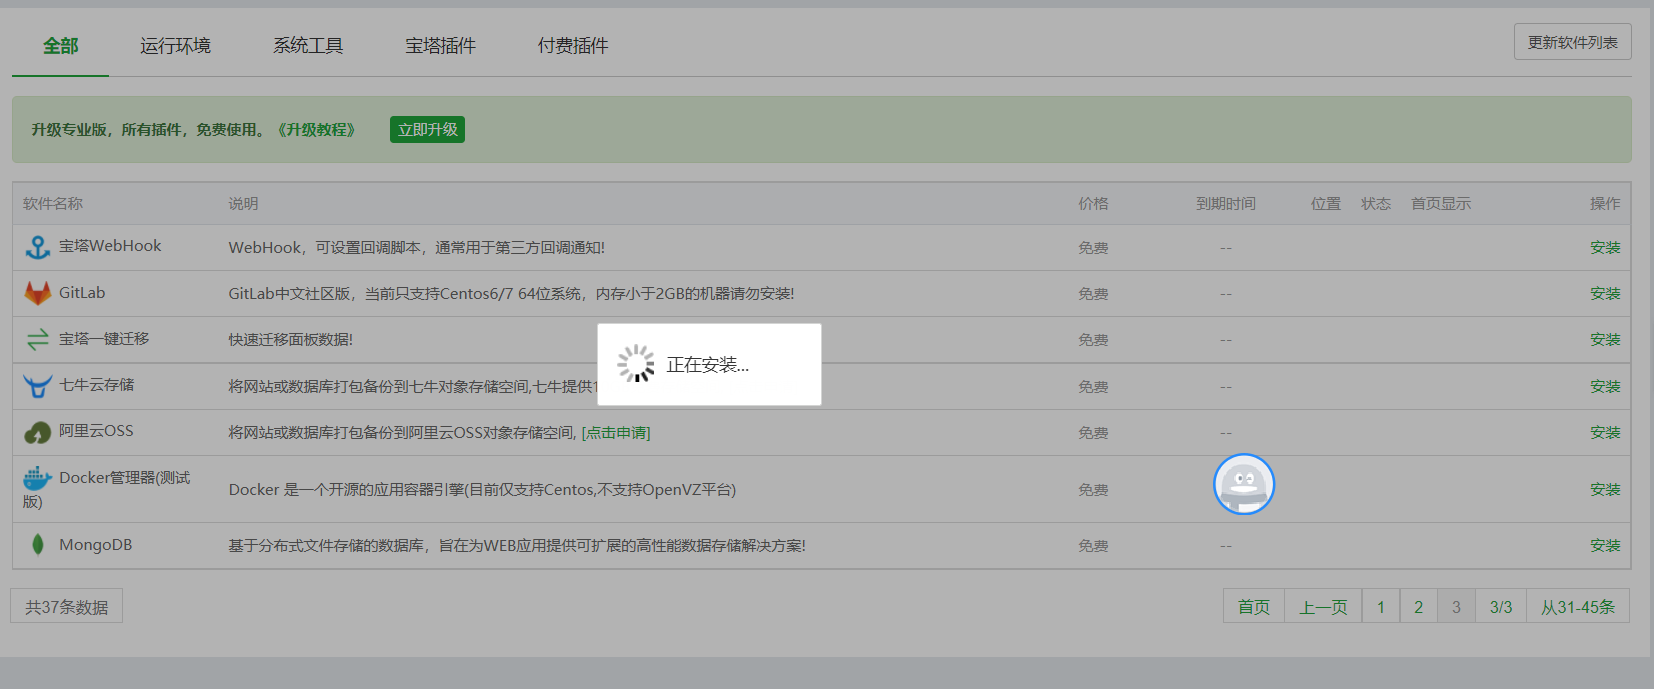Click the 阿里云OSS cloud icon
This screenshot has width=1654, height=689.
point(38,433)
